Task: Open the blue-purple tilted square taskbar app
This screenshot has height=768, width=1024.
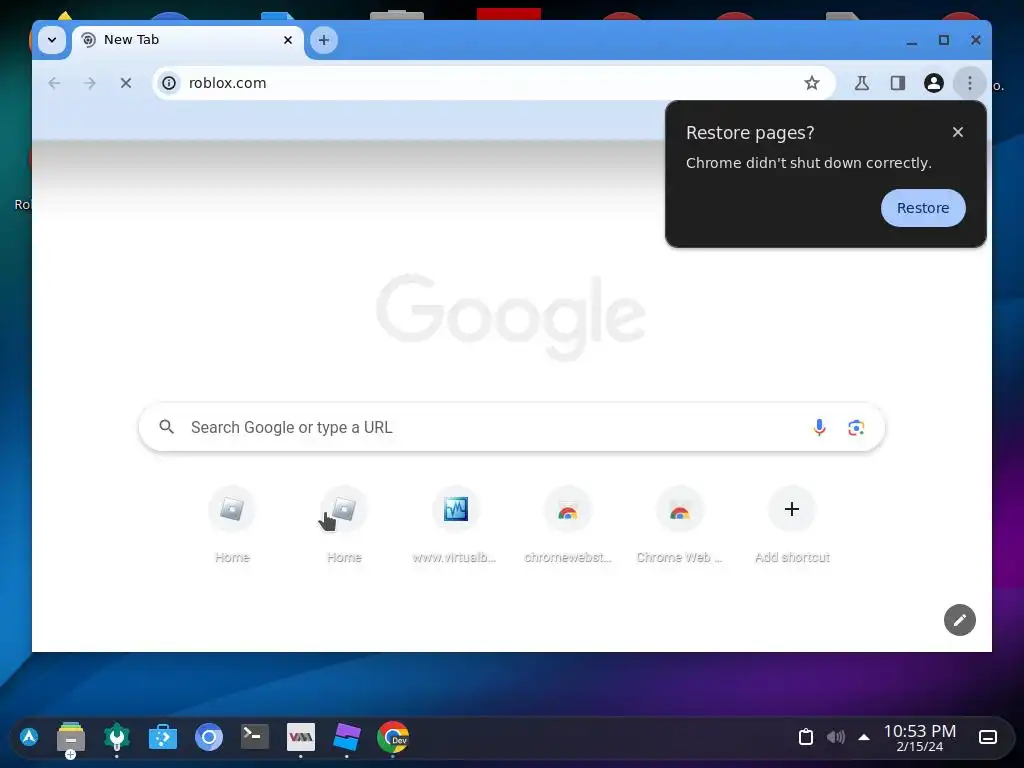Action: 346,737
